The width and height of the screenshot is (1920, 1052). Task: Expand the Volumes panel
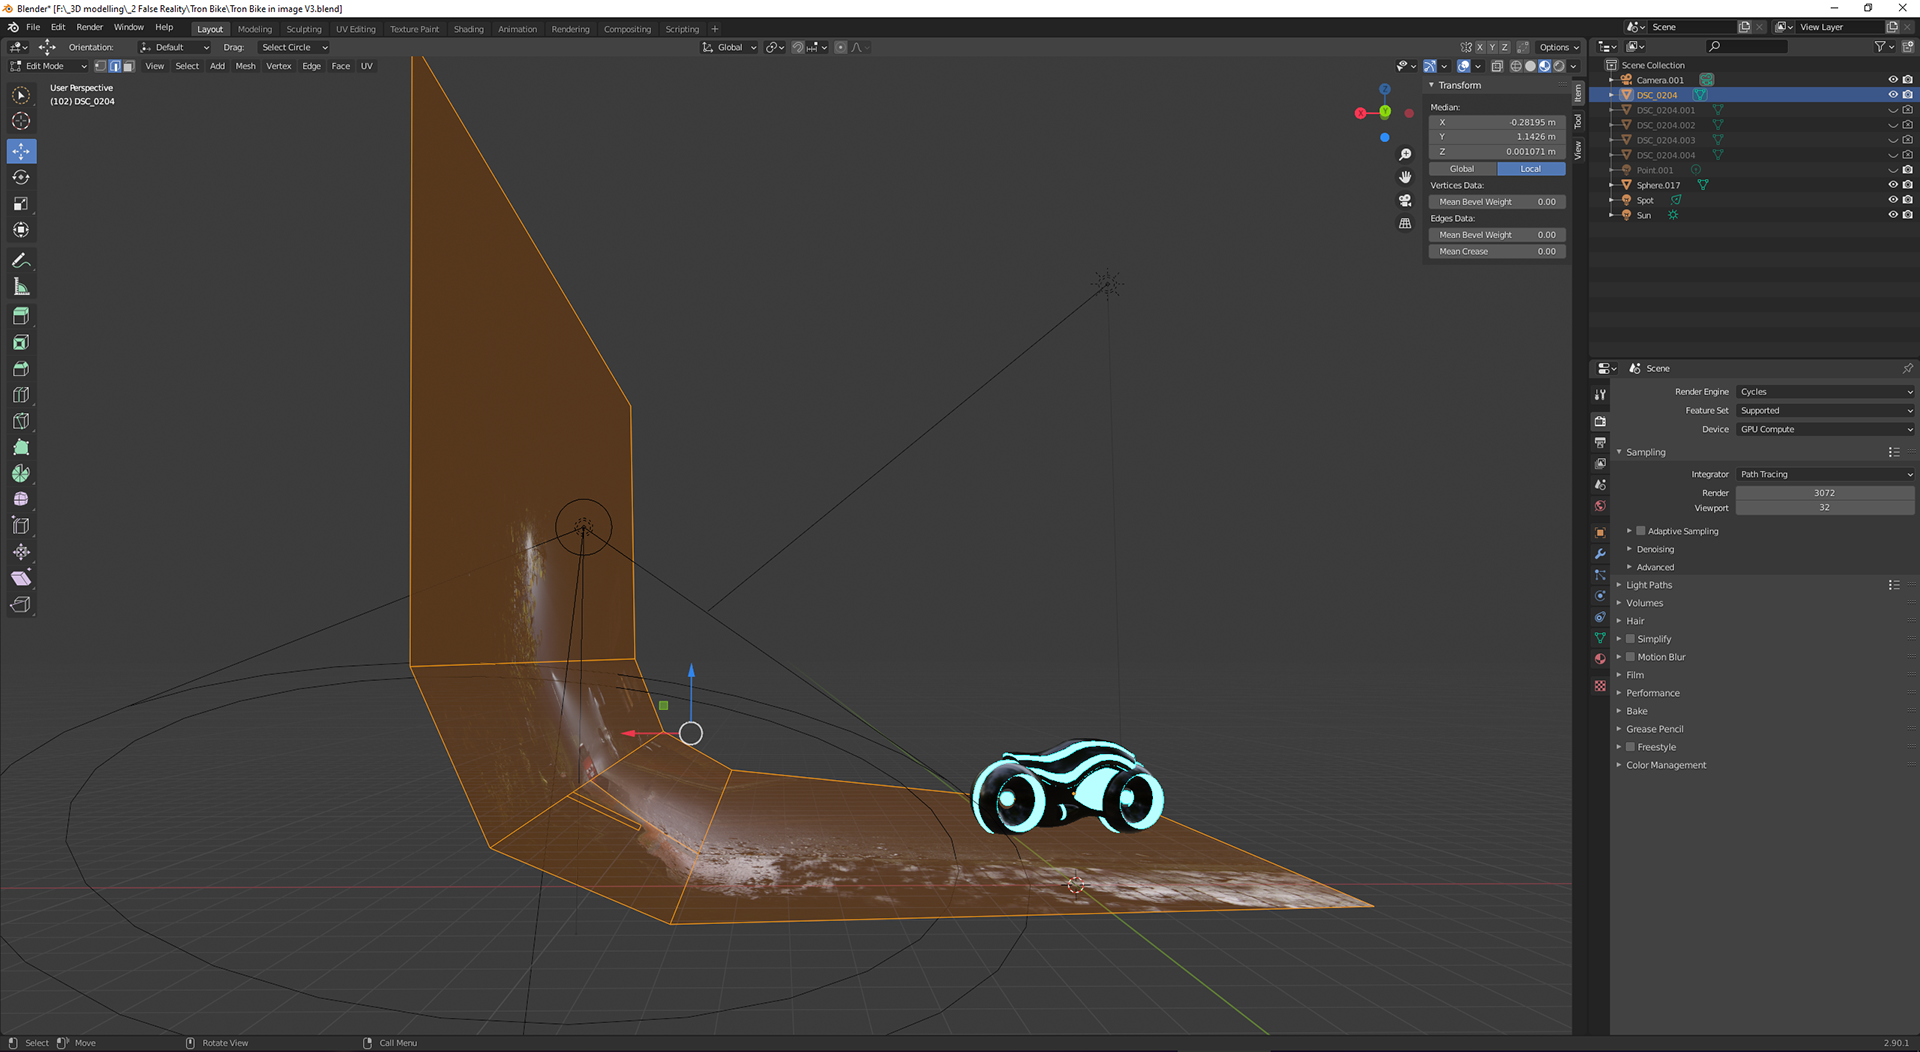pyautogui.click(x=1644, y=603)
